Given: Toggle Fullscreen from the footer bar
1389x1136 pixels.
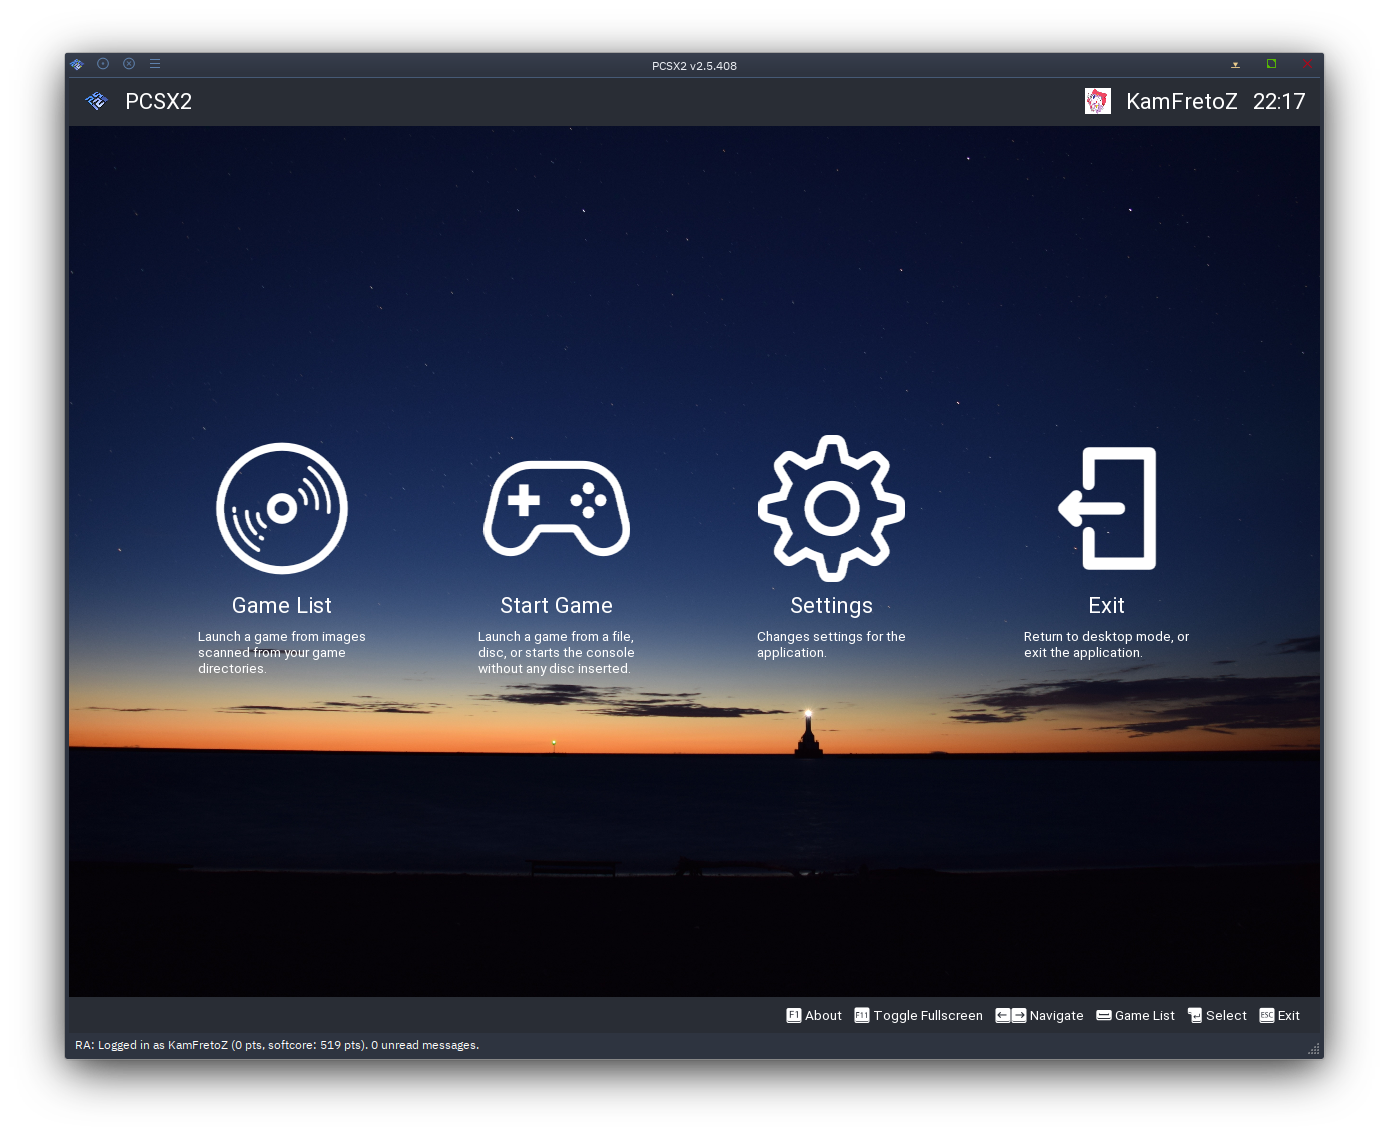Looking at the screenshot, I should pyautogui.click(x=927, y=1015).
